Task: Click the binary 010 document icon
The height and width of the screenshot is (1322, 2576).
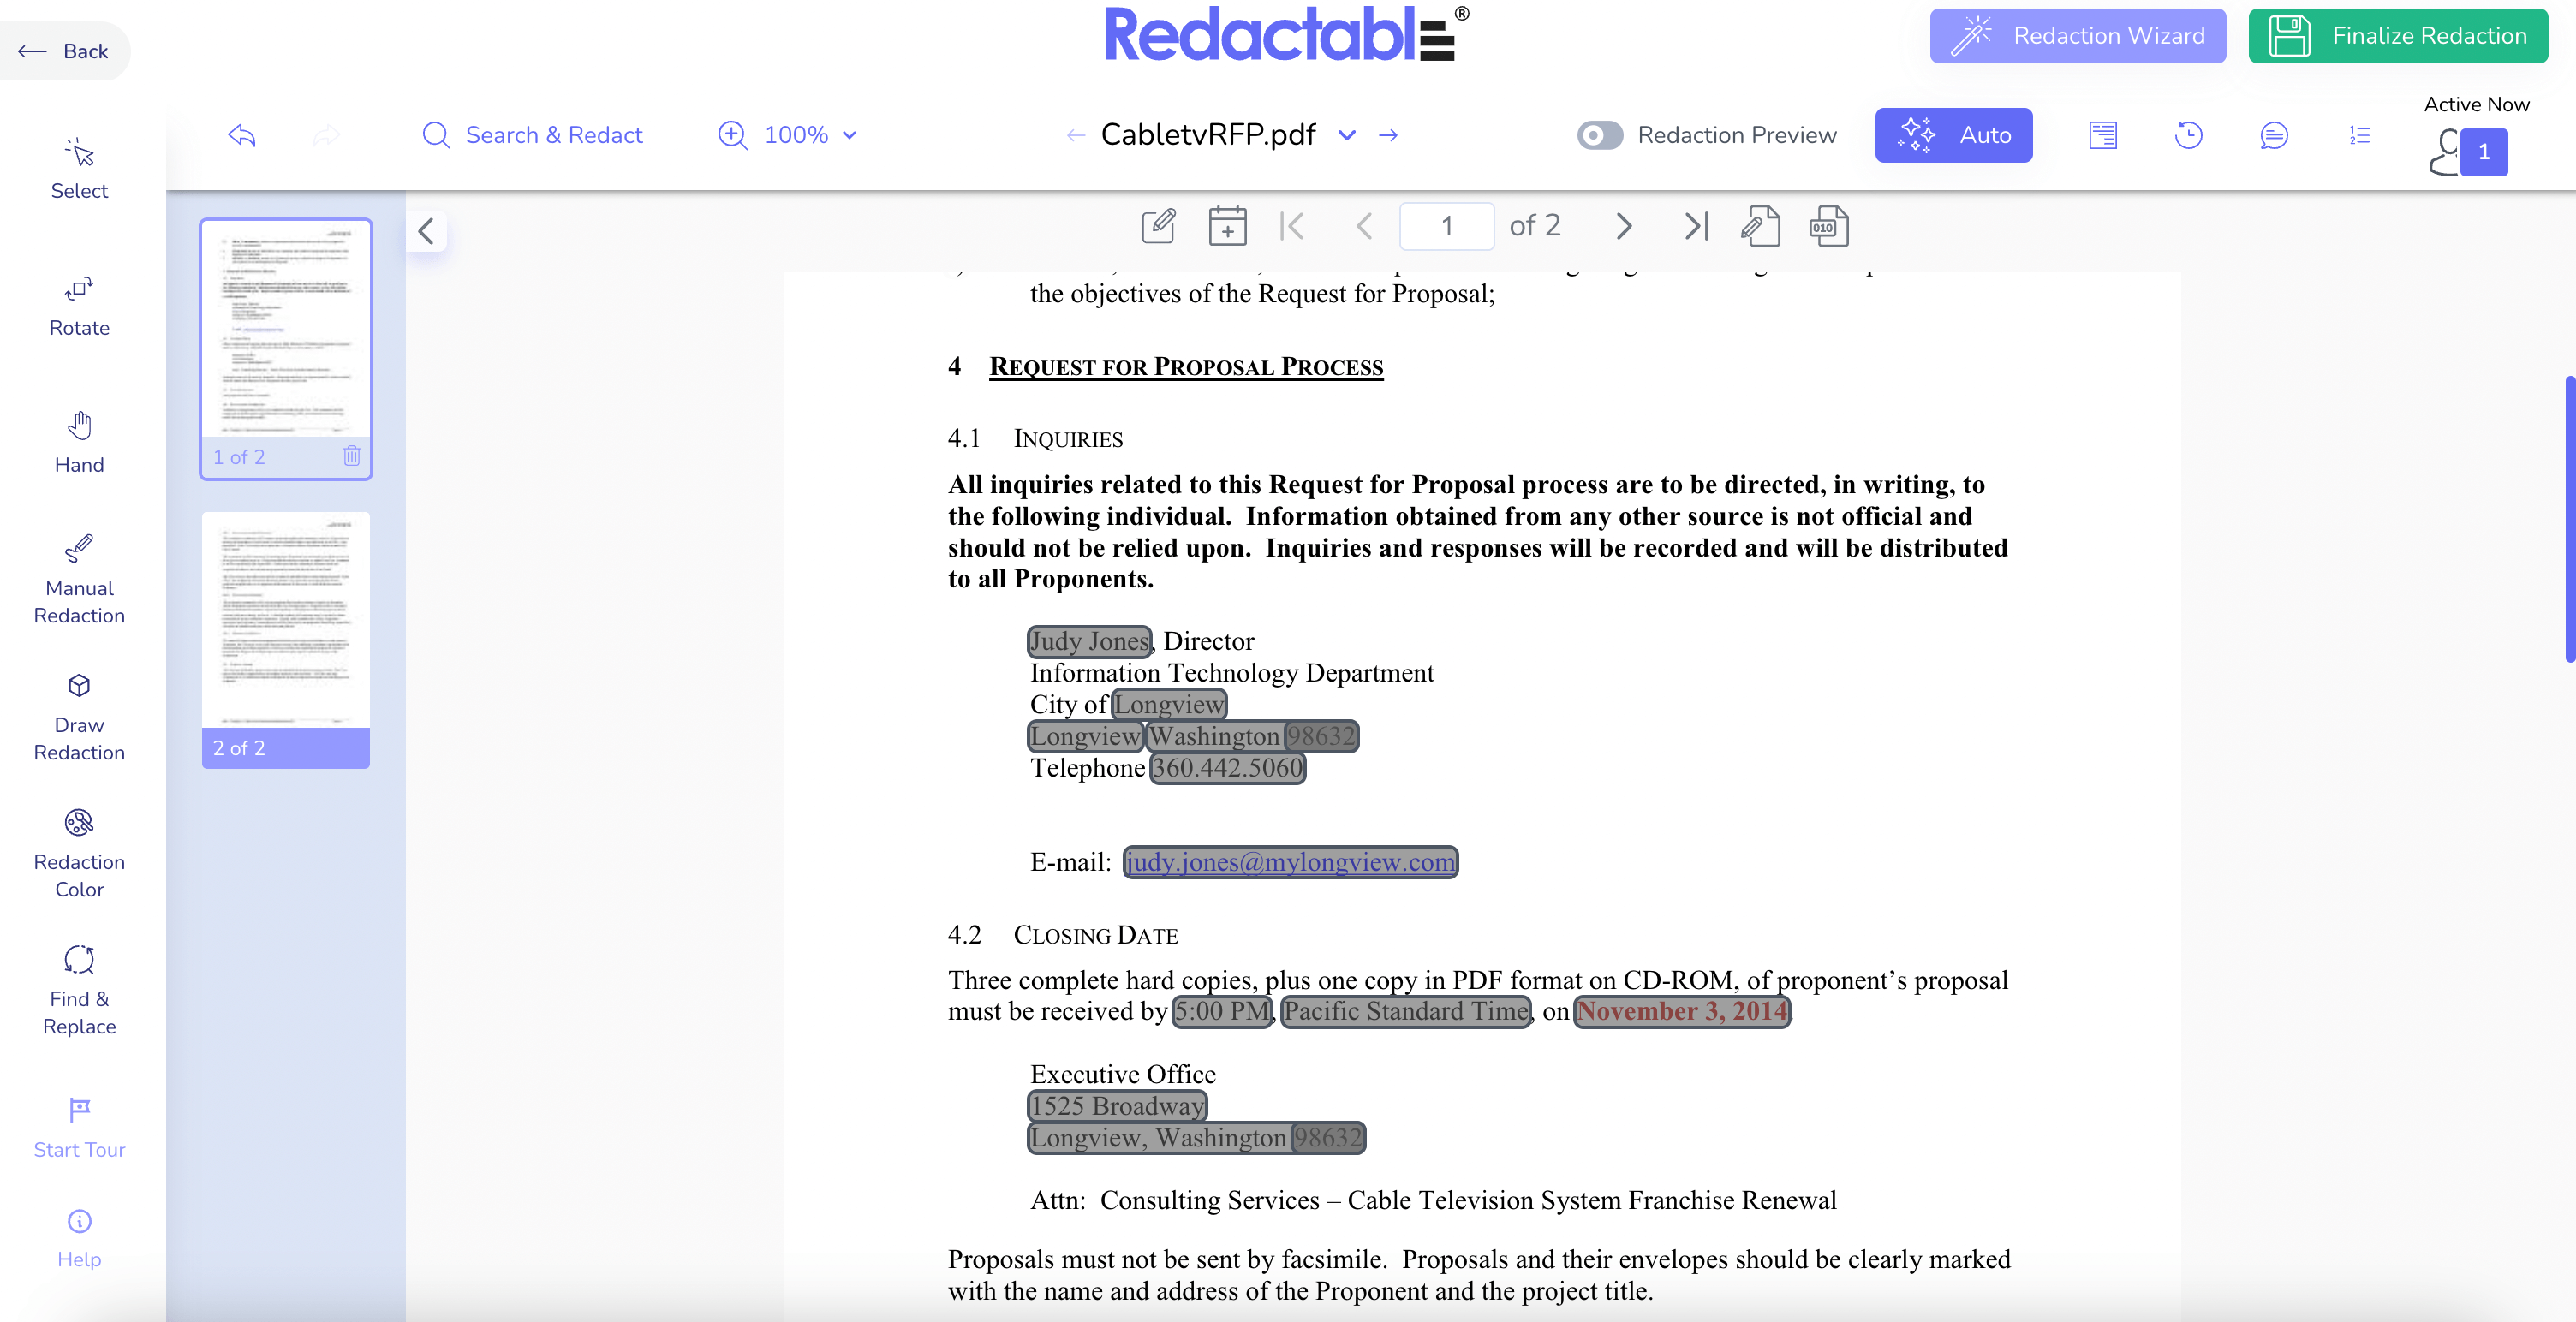Action: click(x=1828, y=226)
